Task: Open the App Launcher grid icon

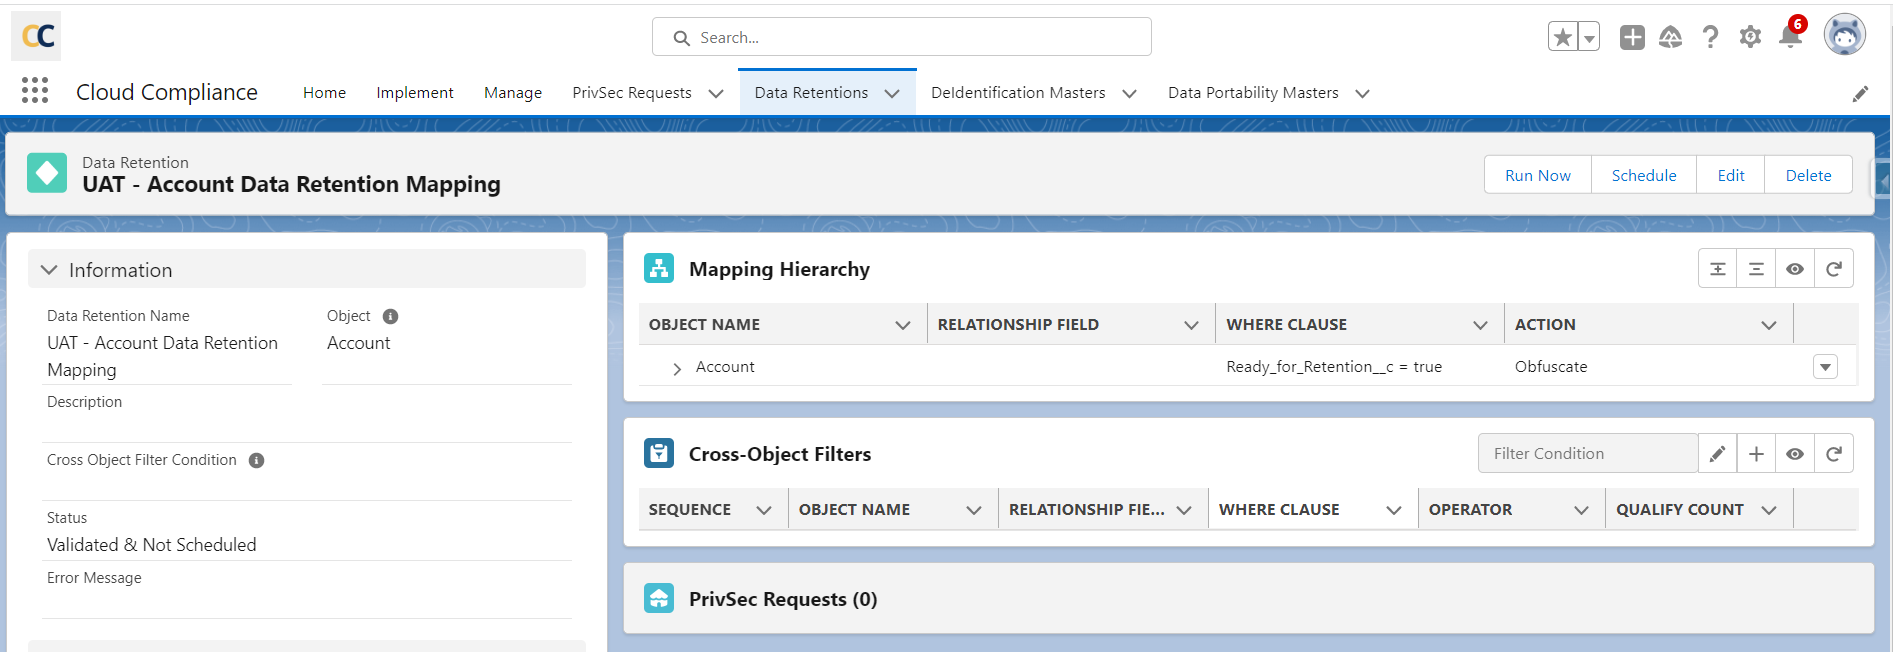Action: click(35, 91)
